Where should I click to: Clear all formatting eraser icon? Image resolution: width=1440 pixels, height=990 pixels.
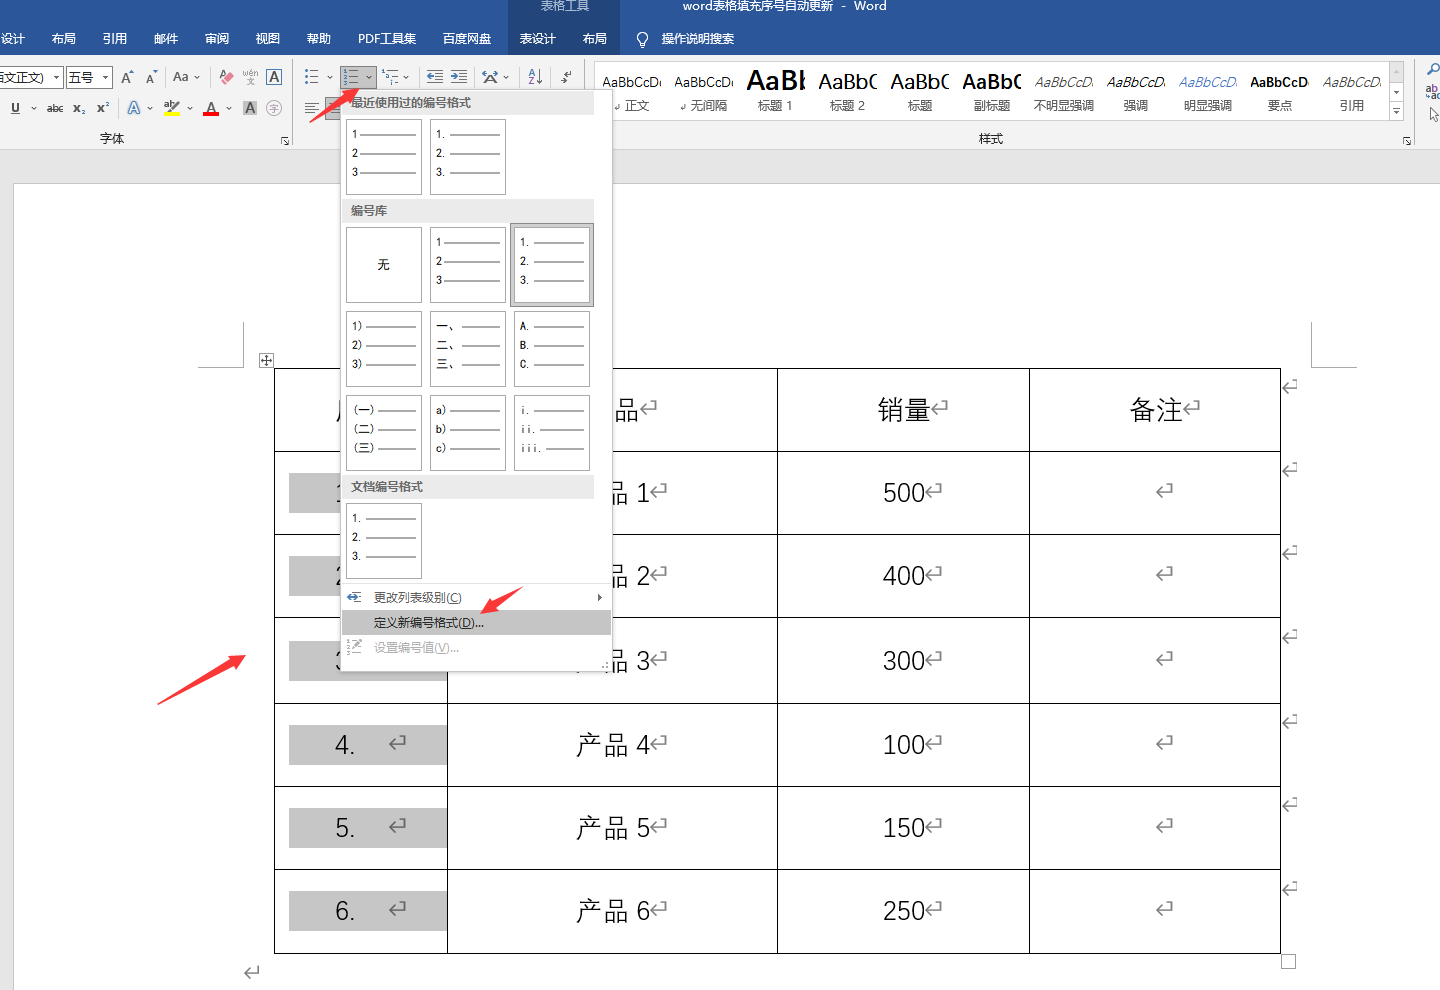(226, 77)
